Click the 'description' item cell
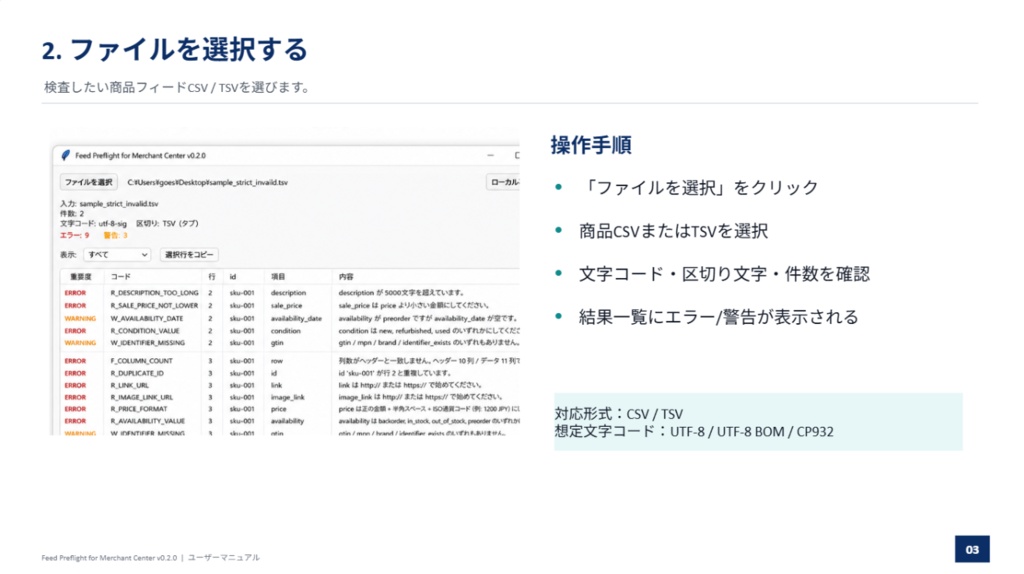The image size is (1024, 574). pyautogui.click(x=288, y=293)
